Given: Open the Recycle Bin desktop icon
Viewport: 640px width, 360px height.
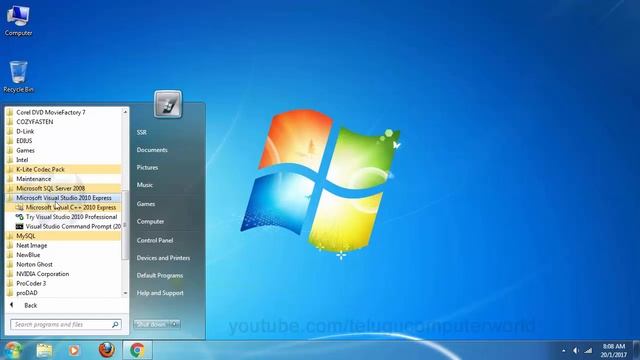Looking at the screenshot, I should pos(18,77).
